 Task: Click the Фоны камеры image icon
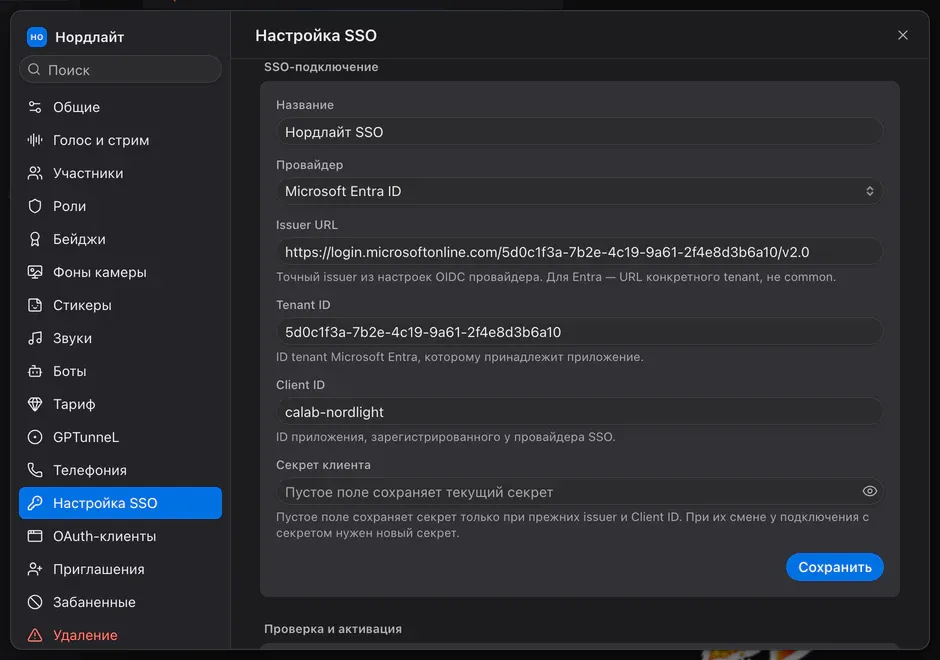tap(35, 272)
